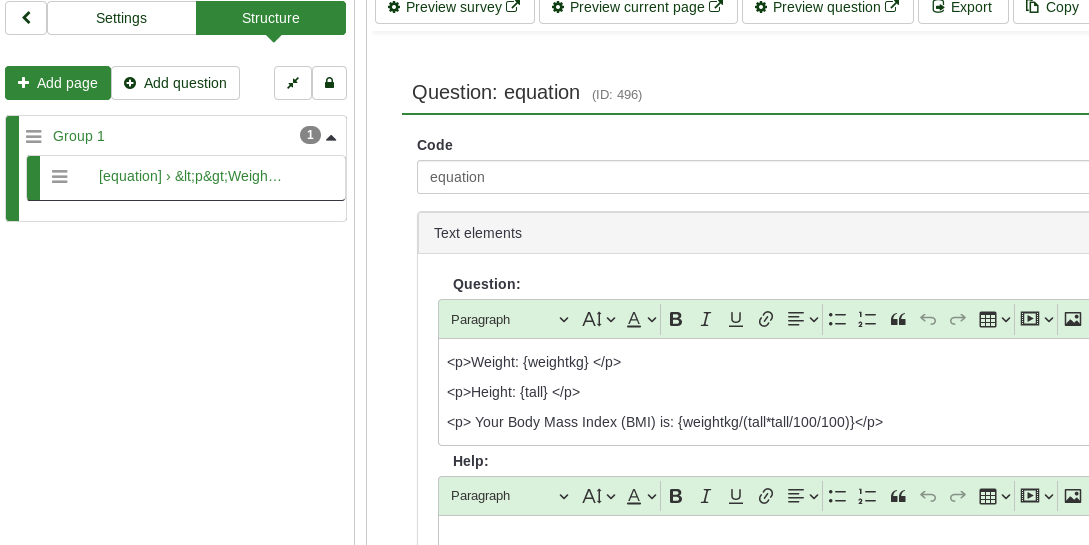This screenshot has width=1089, height=545.
Task: Add block quote in Question editor
Action: [x=898, y=319]
